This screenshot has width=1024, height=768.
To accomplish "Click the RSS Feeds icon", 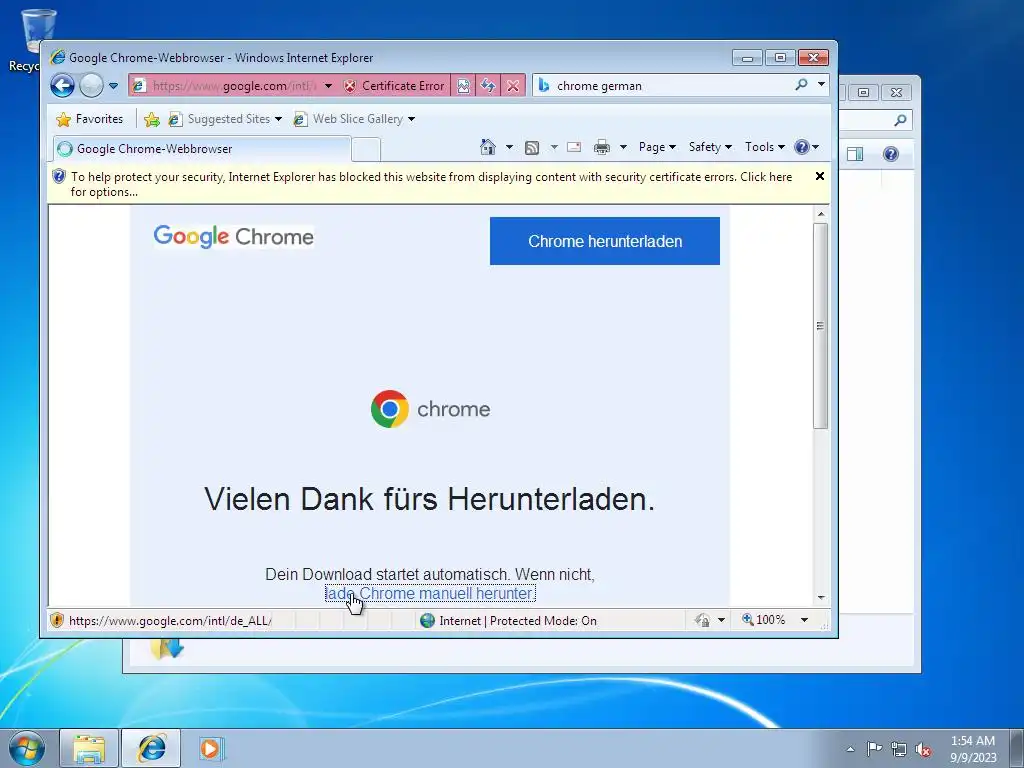I will click(532, 148).
